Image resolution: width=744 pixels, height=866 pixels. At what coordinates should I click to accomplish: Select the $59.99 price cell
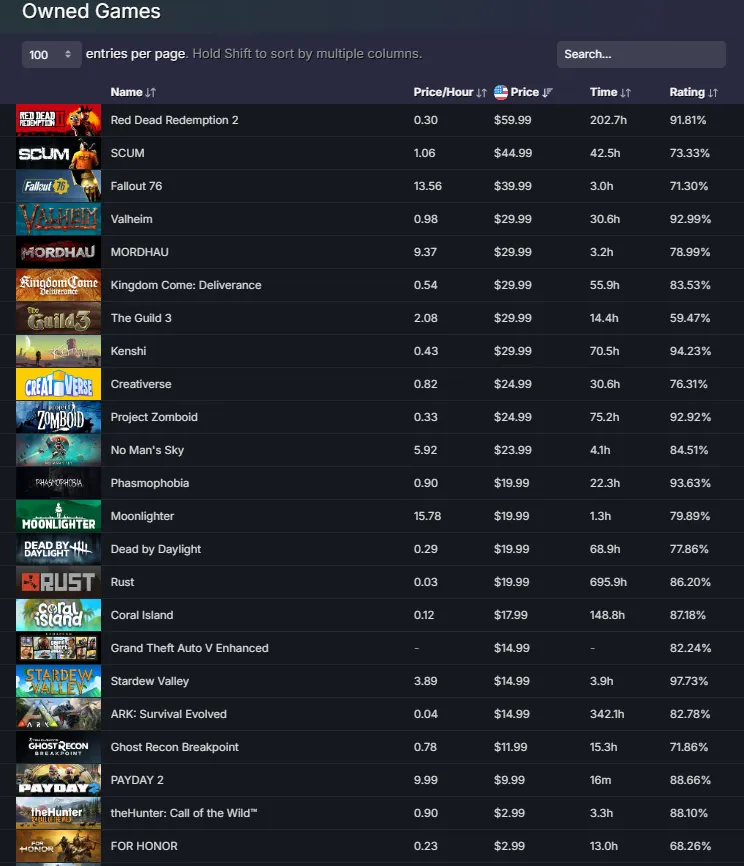pyautogui.click(x=513, y=120)
